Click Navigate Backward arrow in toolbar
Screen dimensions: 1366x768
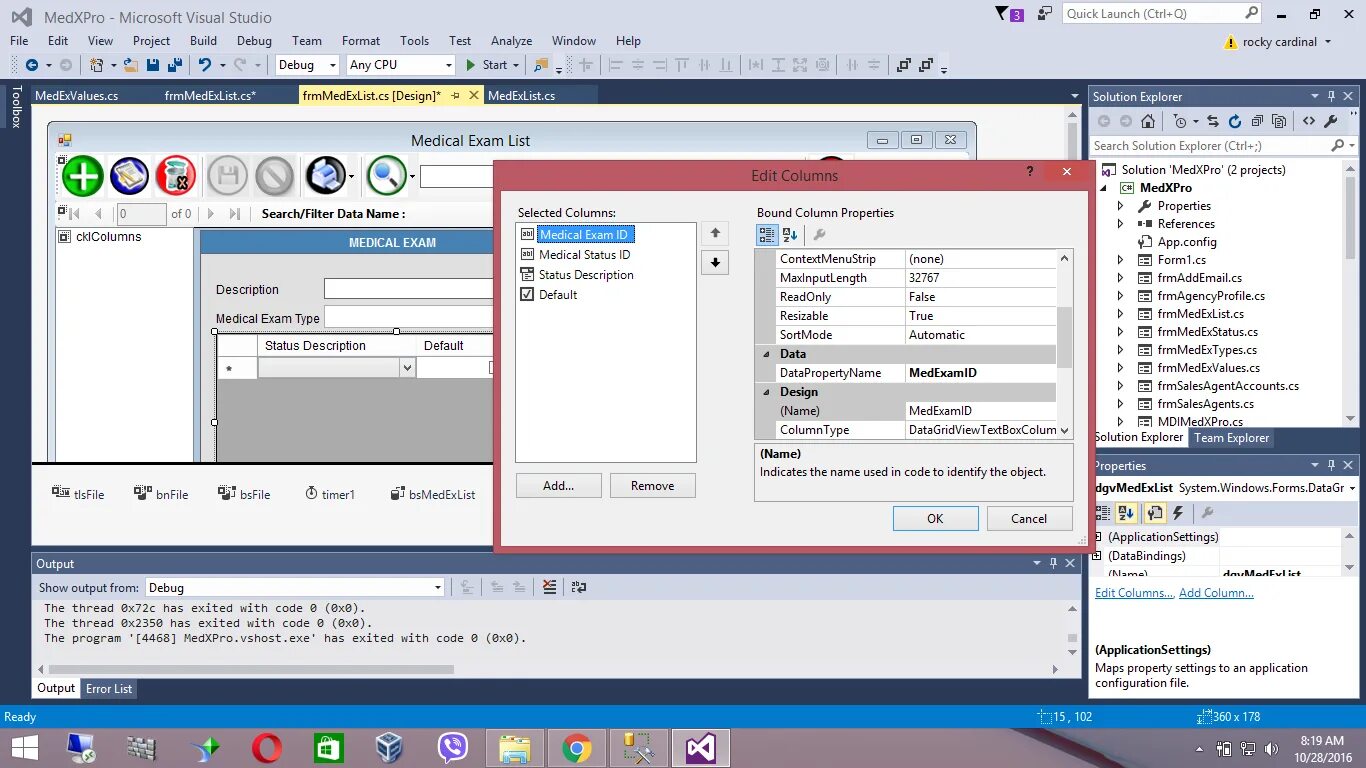(x=32, y=64)
